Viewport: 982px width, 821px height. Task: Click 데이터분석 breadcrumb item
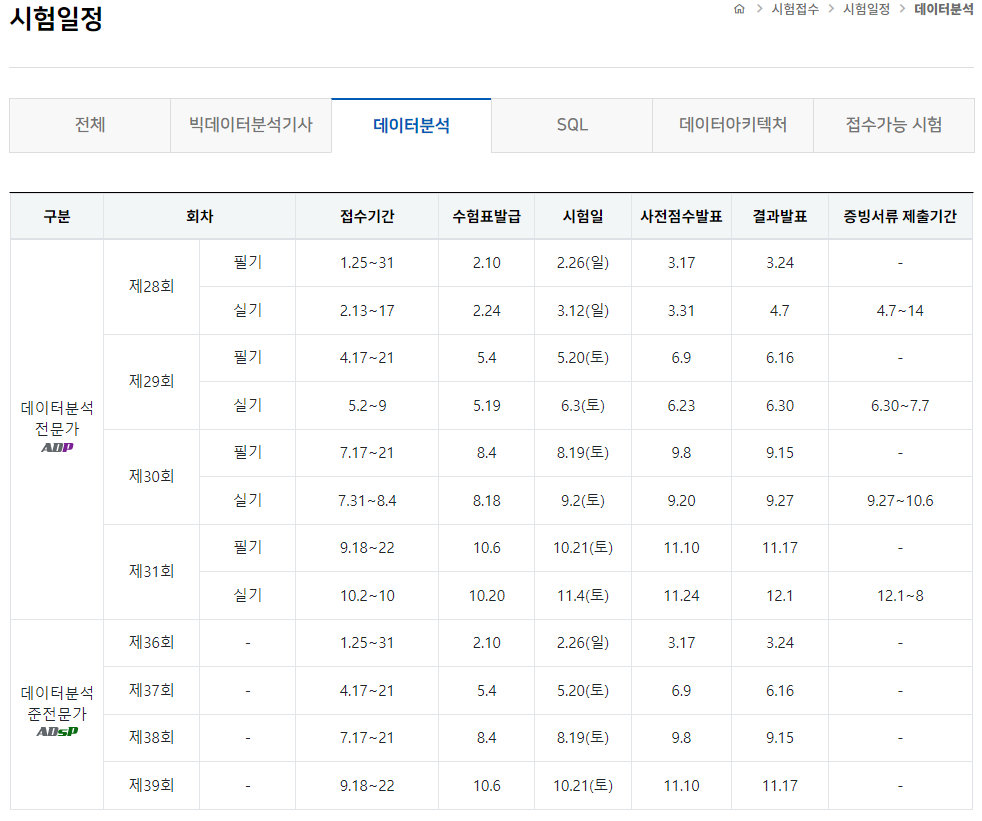[x=943, y=9]
